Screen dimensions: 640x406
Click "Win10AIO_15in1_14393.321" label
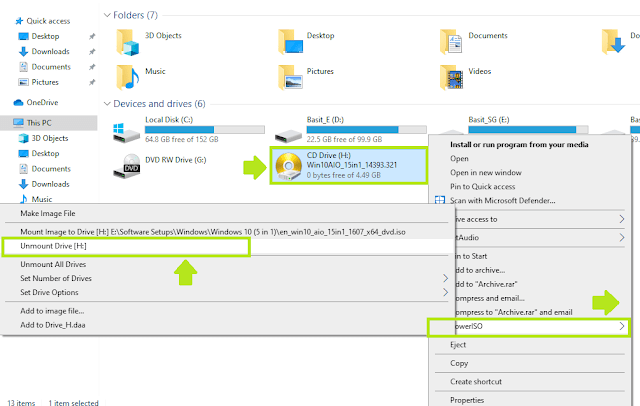pyautogui.click(x=352, y=165)
